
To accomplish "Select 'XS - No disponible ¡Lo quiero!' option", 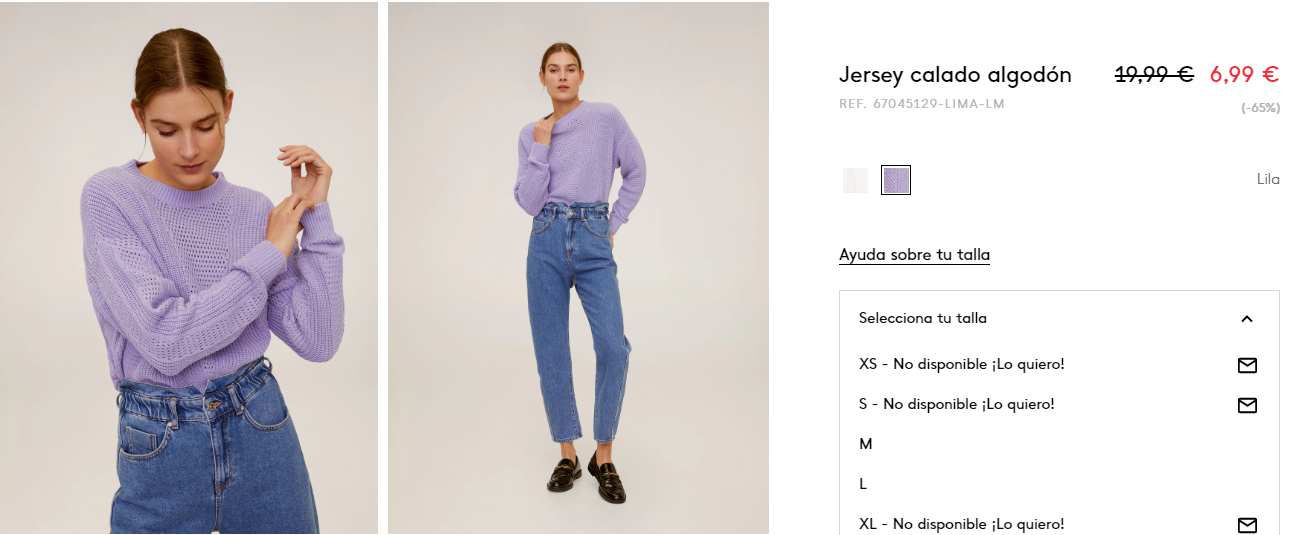I will point(1059,364).
